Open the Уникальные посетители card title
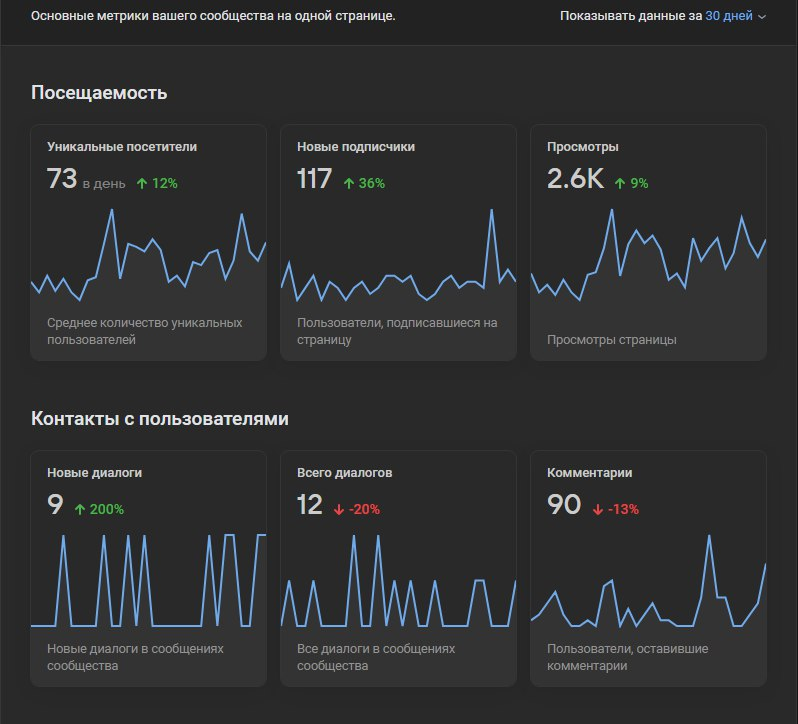The image size is (798, 724). 122,147
